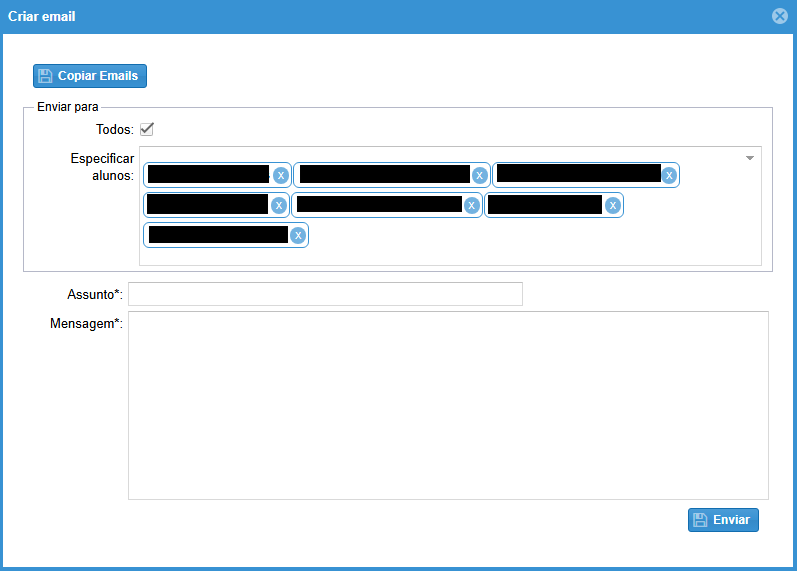This screenshot has width=797, height=571.
Task: Select the first student chip in top row
Action: click(208, 175)
